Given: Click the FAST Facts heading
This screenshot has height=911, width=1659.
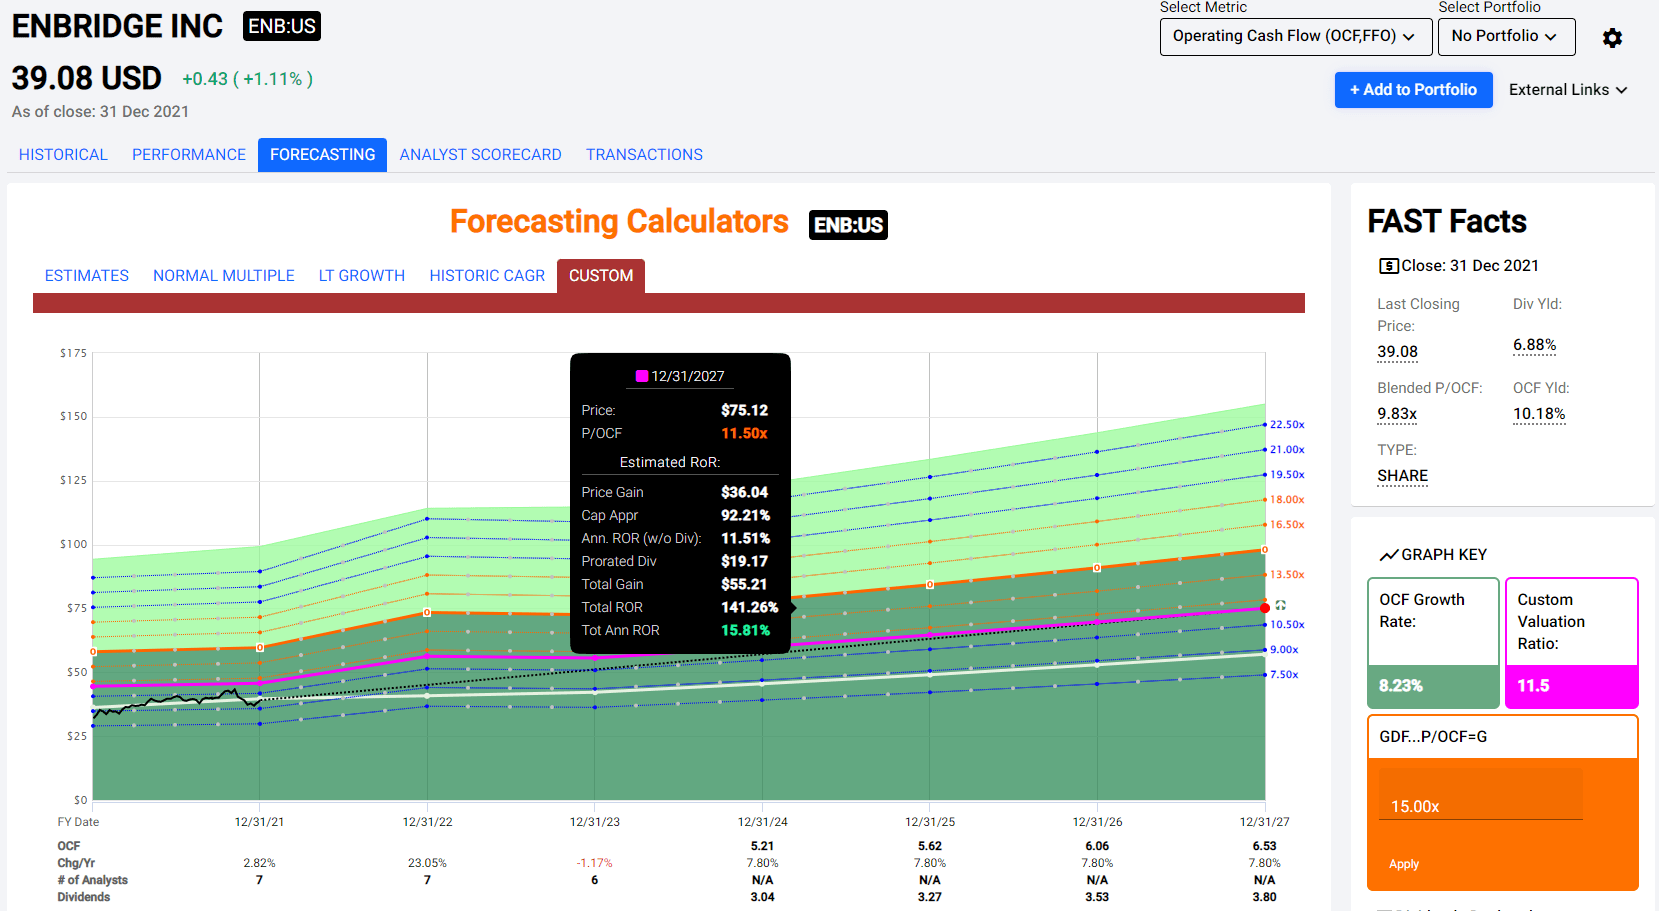Looking at the screenshot, I should click(1446, 222).
